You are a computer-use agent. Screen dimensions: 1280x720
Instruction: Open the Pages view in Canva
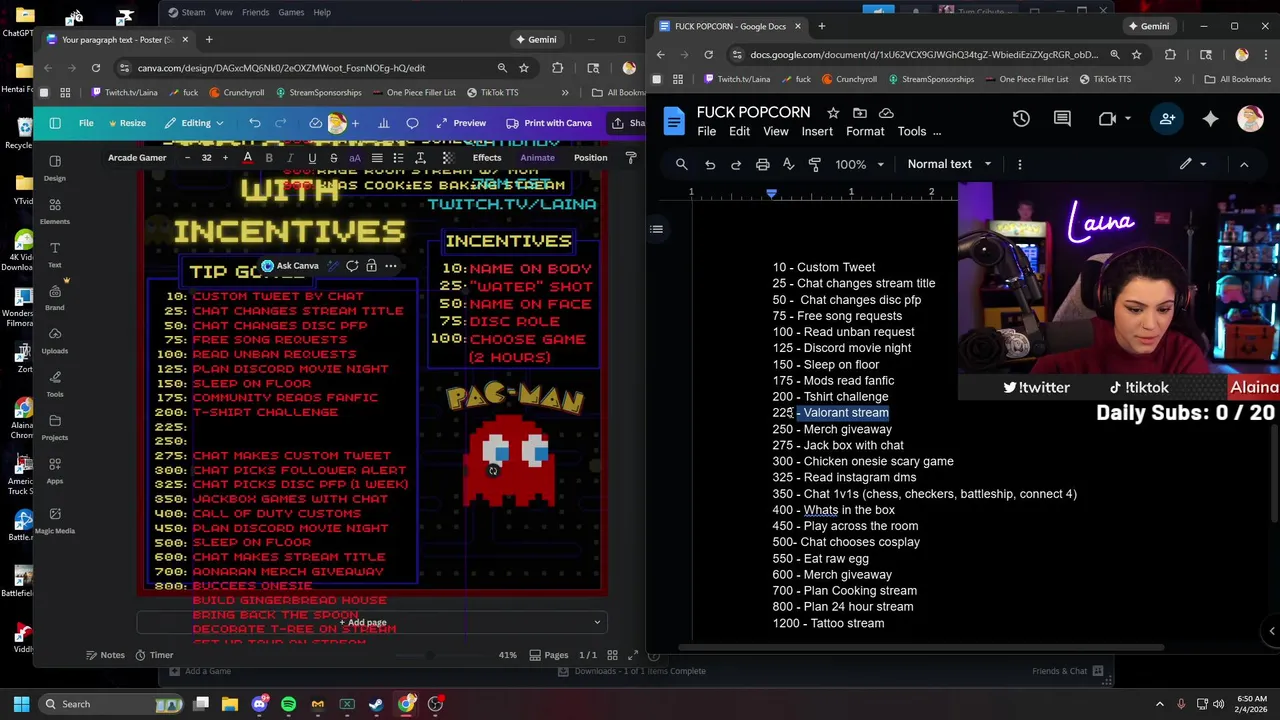(548, 655)
